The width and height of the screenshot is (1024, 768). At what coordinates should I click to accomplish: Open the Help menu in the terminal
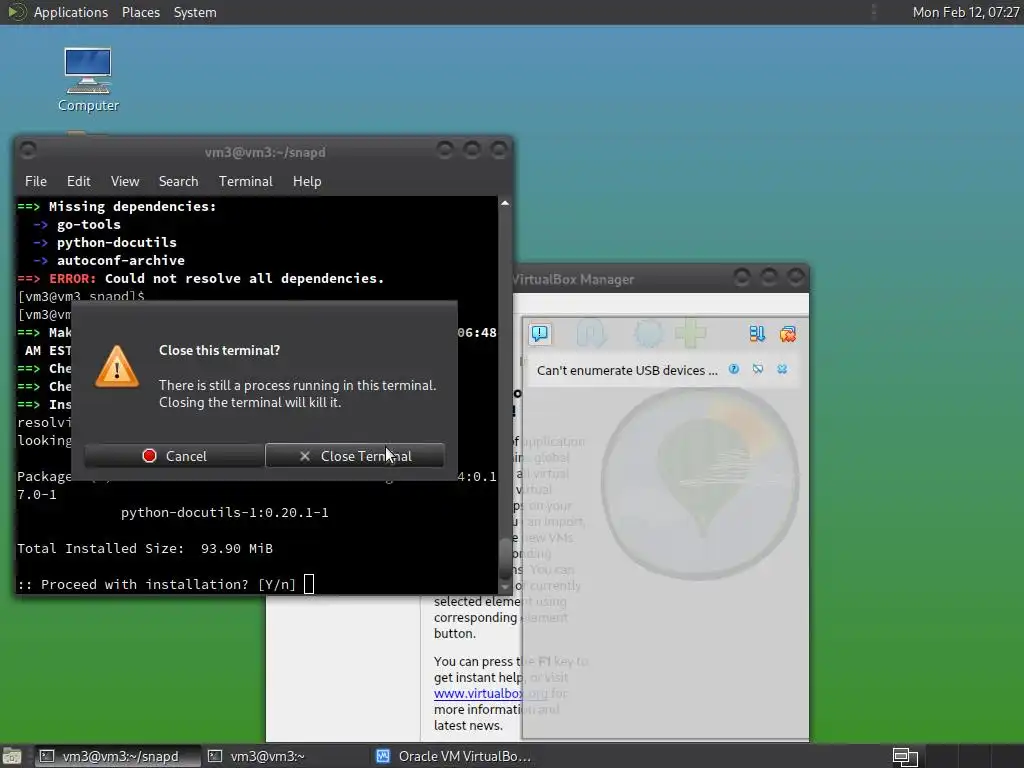307,181
